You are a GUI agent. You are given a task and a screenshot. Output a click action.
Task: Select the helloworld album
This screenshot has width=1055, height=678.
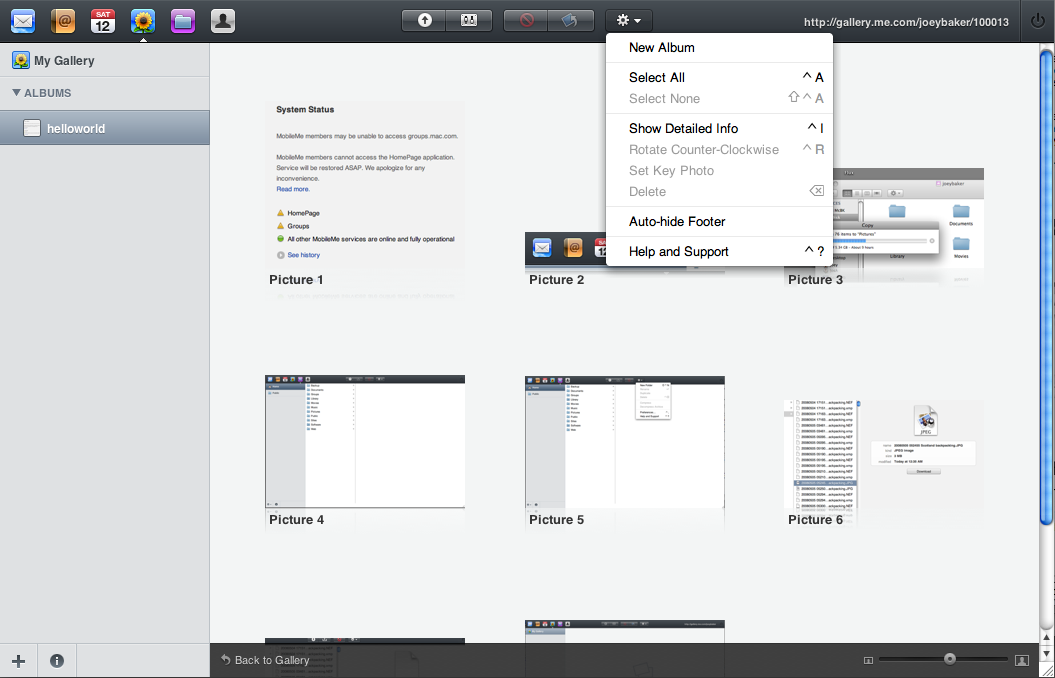click(x=105, y=128)
